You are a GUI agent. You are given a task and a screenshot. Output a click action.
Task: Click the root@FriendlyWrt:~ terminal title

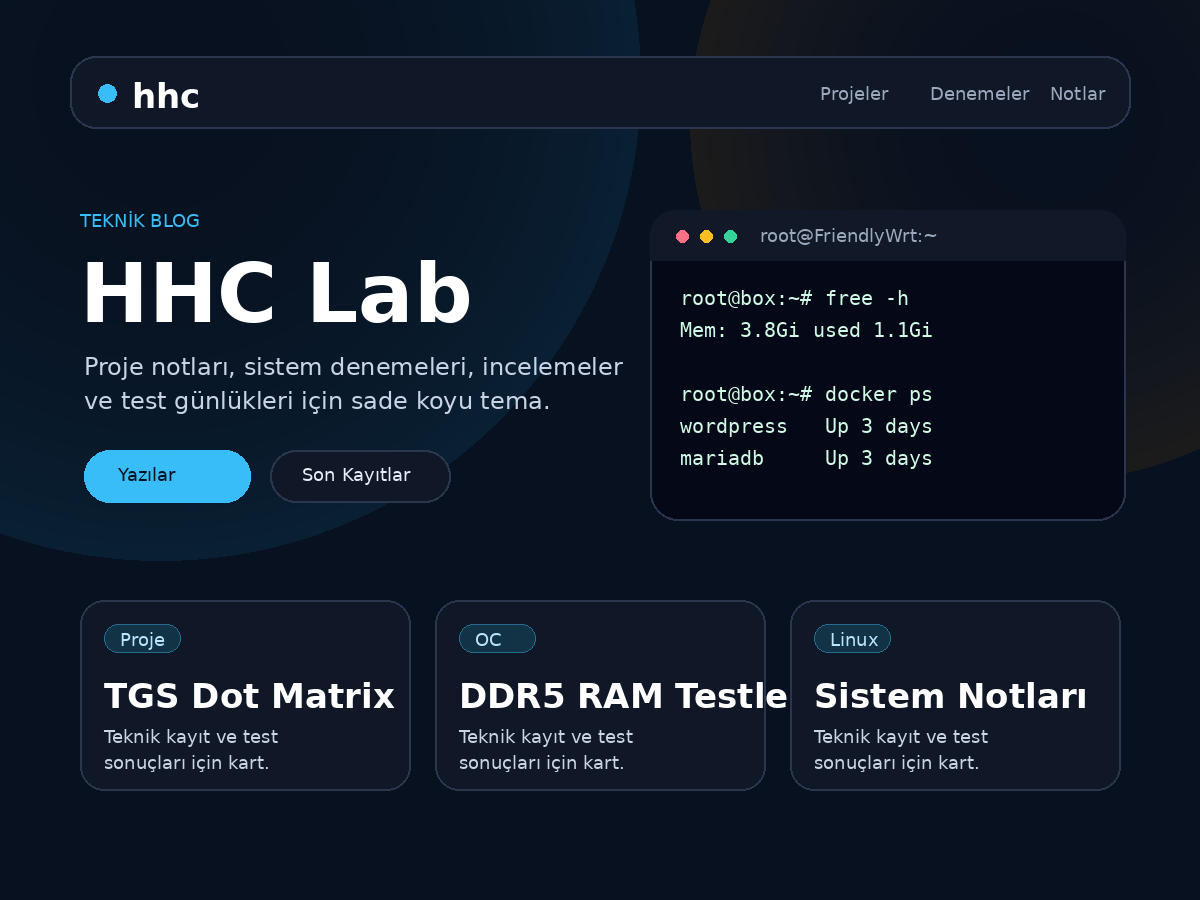click(849, 236)
